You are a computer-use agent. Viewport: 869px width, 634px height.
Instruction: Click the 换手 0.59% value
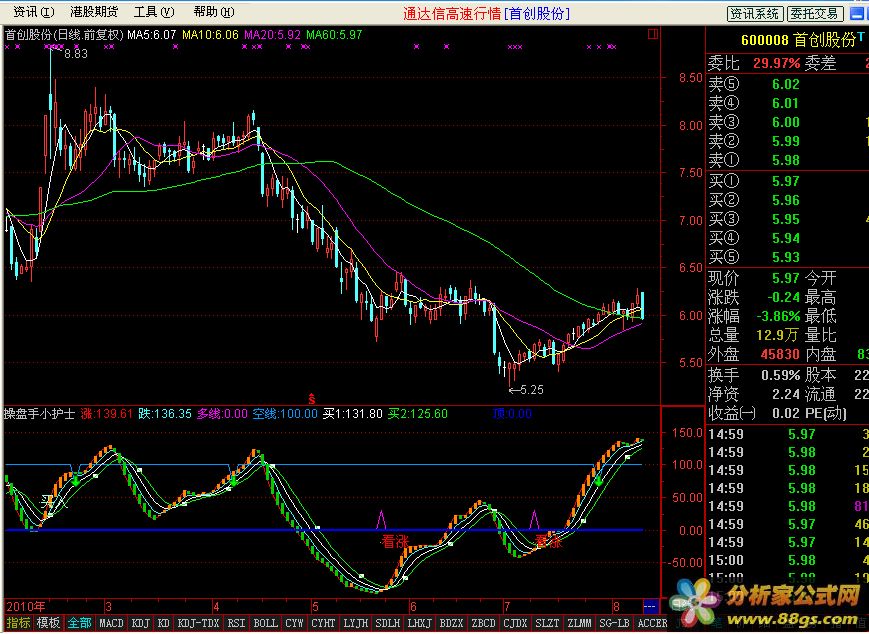pyautogui.click(x=780, y=375)
